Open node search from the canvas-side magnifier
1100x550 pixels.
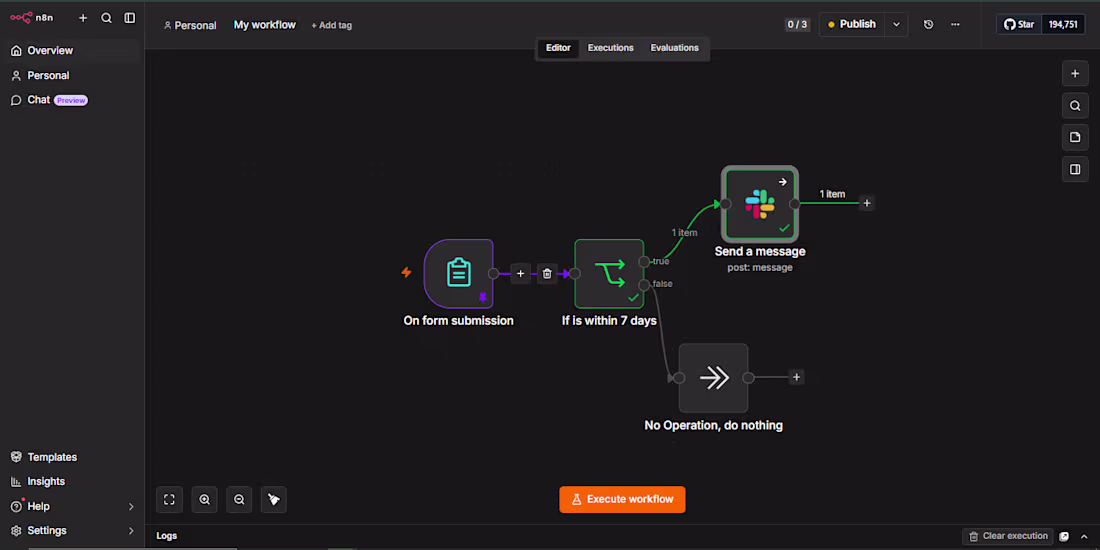pos(1075,106)
